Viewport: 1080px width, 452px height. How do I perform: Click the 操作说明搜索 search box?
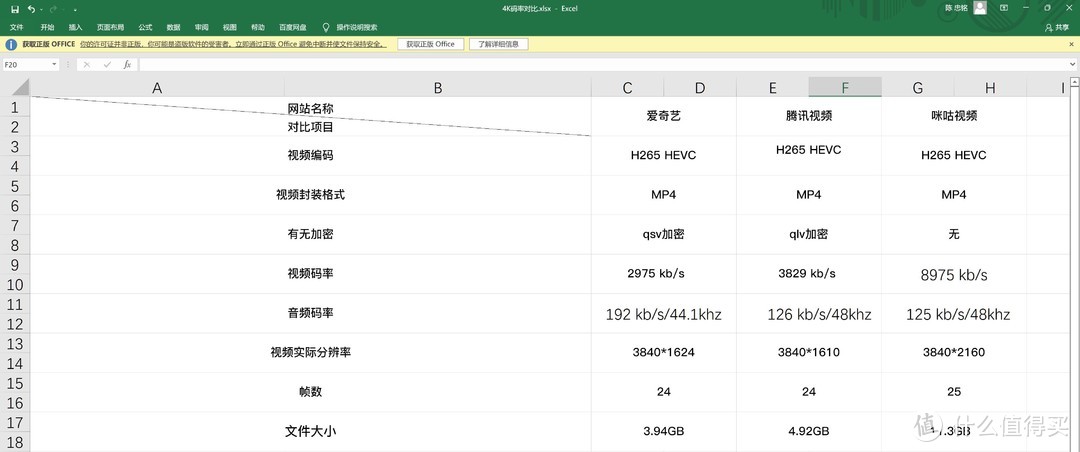click(x=357, y=28)
